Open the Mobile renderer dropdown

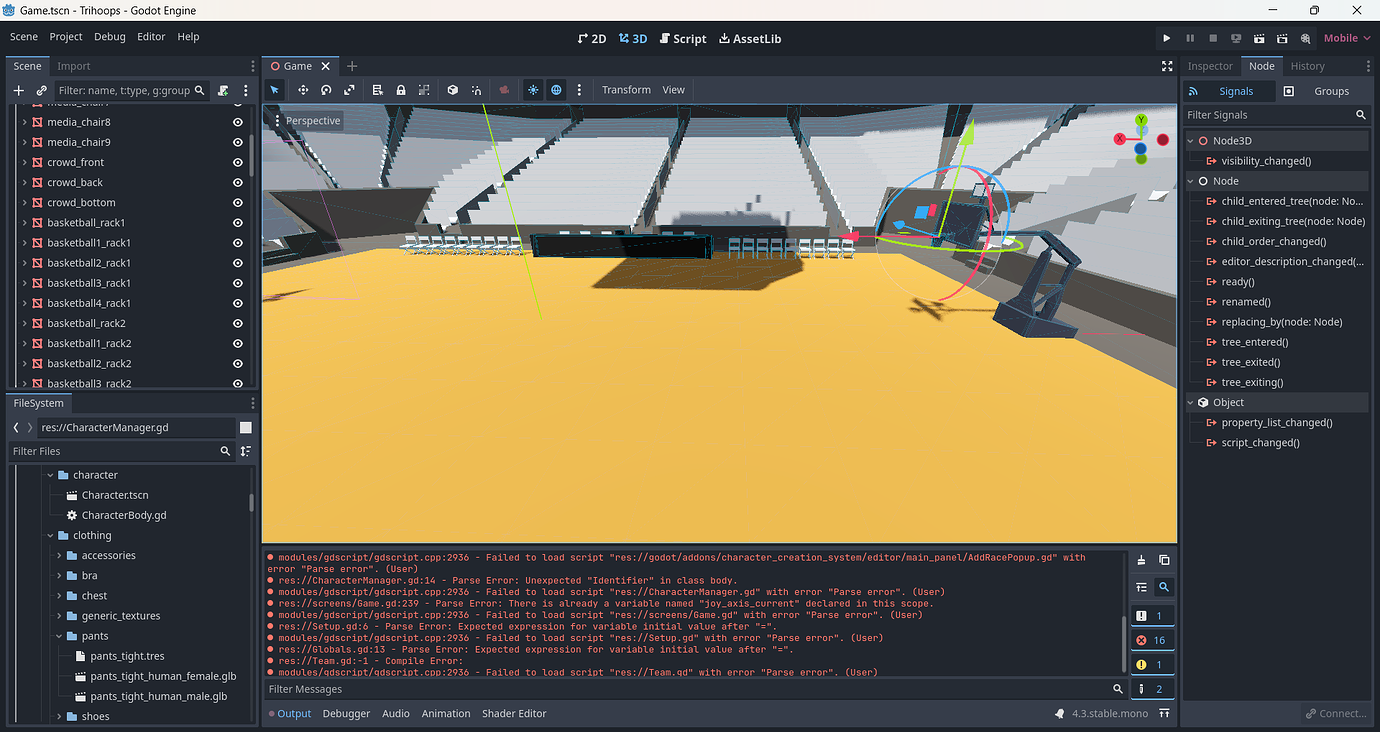(1346, 38)
